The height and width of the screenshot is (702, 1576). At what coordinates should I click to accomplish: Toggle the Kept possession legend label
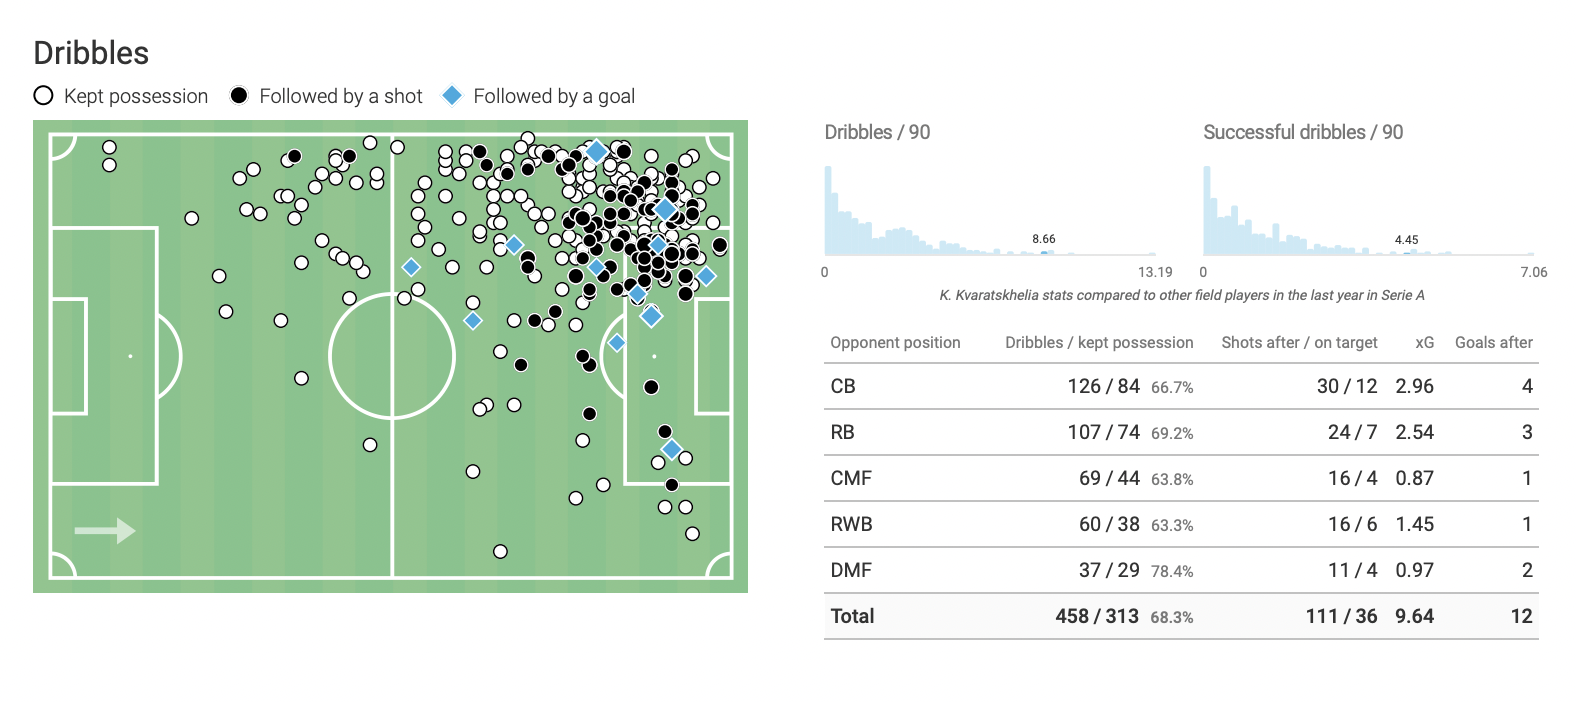tap(136, 96)
